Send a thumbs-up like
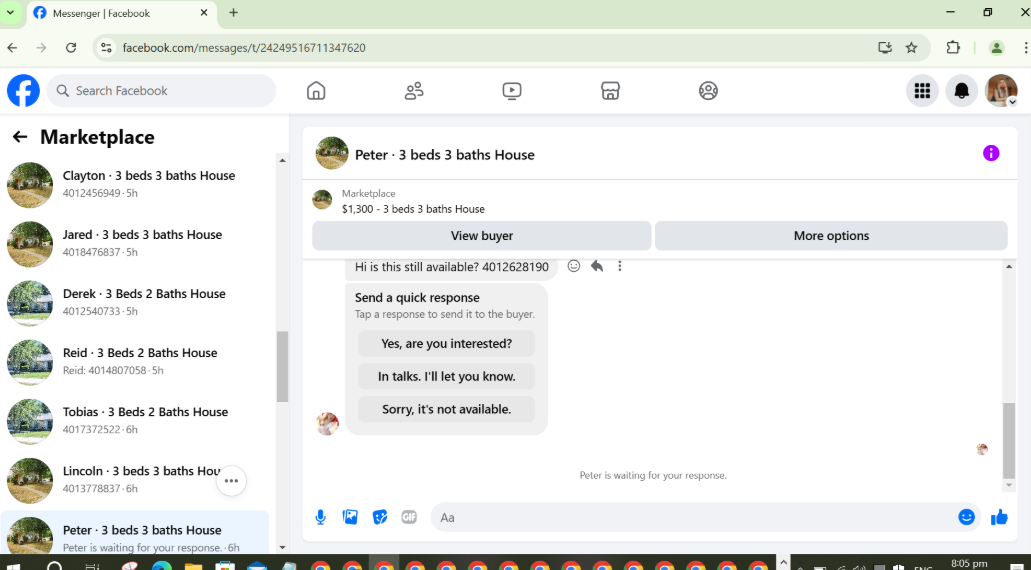This screenshot has width=1031, height=570. pyautogui.click(x=999, y=517)
